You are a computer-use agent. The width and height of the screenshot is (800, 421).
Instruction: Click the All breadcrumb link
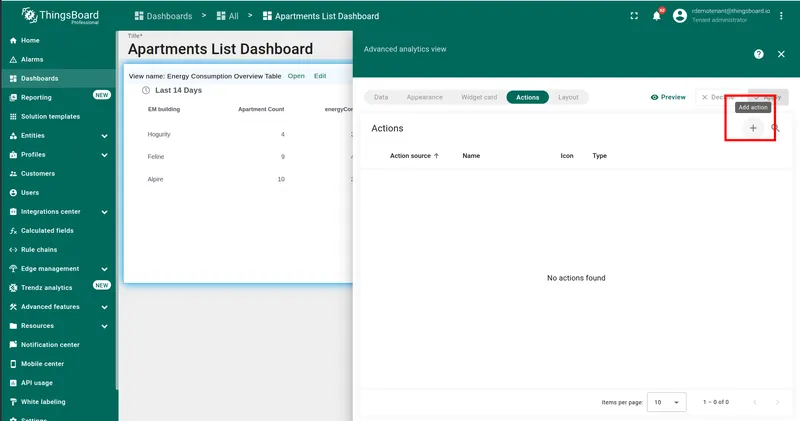pyautogui.click(x=228, y=16)
